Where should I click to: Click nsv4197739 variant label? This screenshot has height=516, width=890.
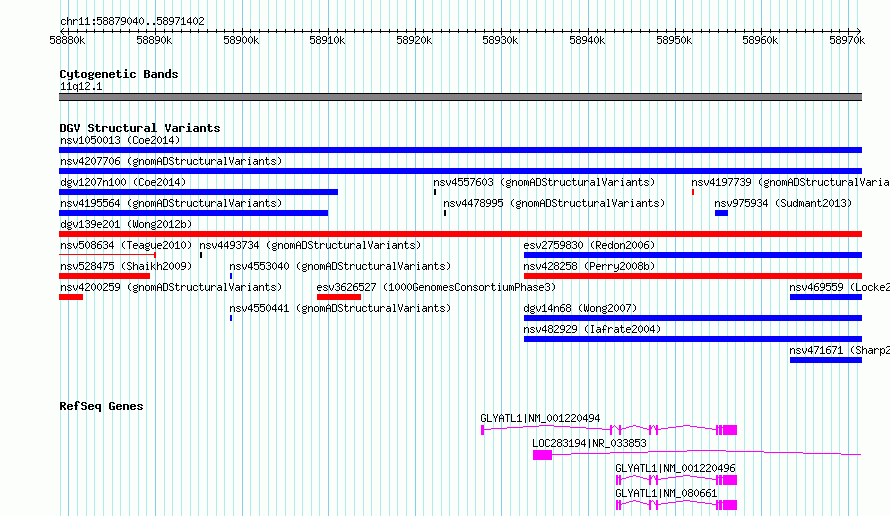790,182
